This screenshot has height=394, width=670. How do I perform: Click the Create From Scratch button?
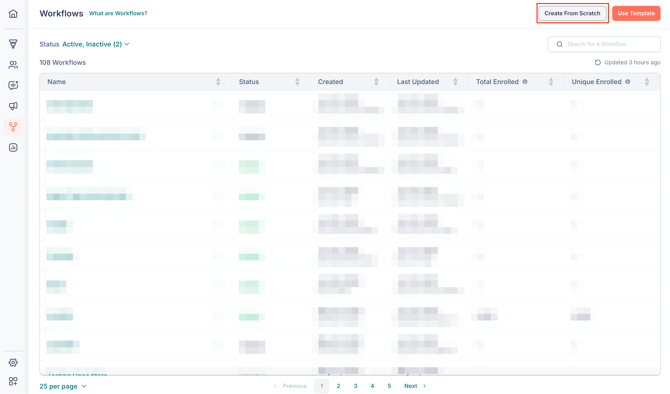click(x=572, y=13)
